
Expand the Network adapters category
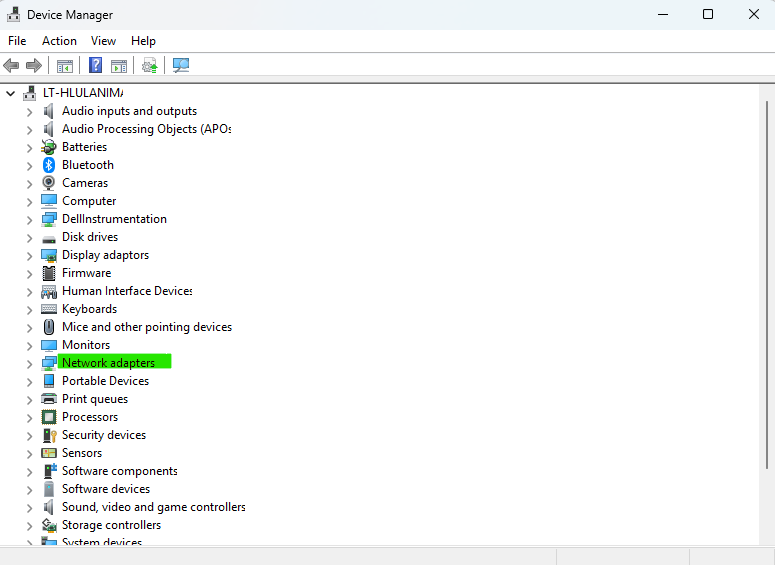pos(30,364)
